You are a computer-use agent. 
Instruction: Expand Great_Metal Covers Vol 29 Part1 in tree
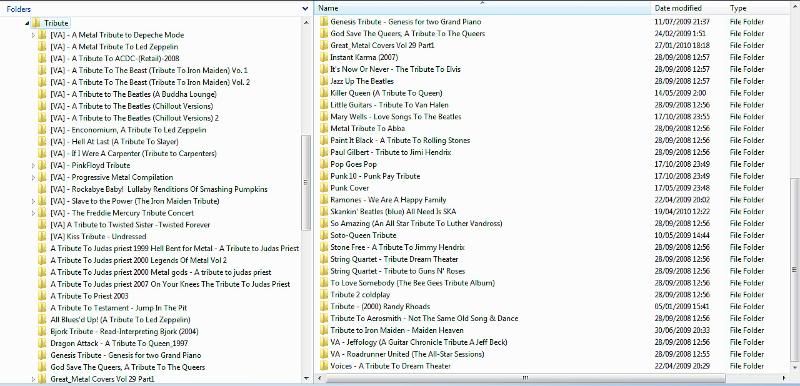(34, 379)
